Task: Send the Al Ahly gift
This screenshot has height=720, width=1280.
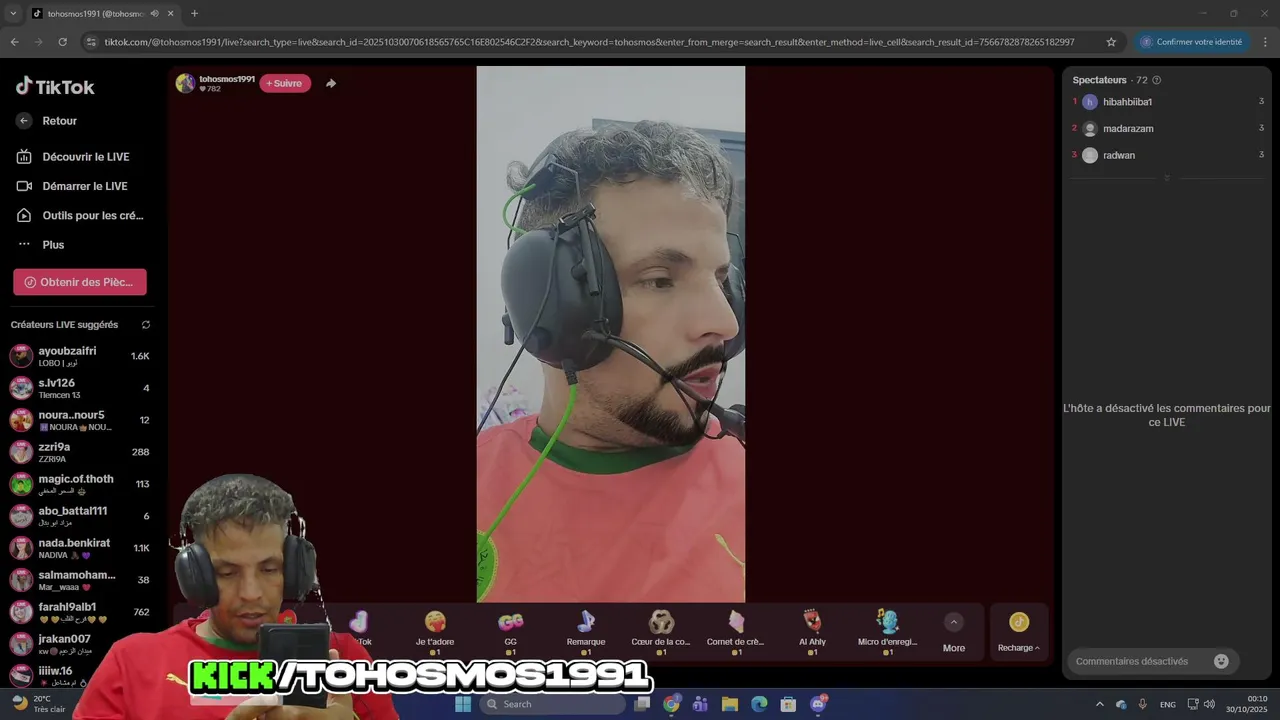Action: tap(812, 632)
